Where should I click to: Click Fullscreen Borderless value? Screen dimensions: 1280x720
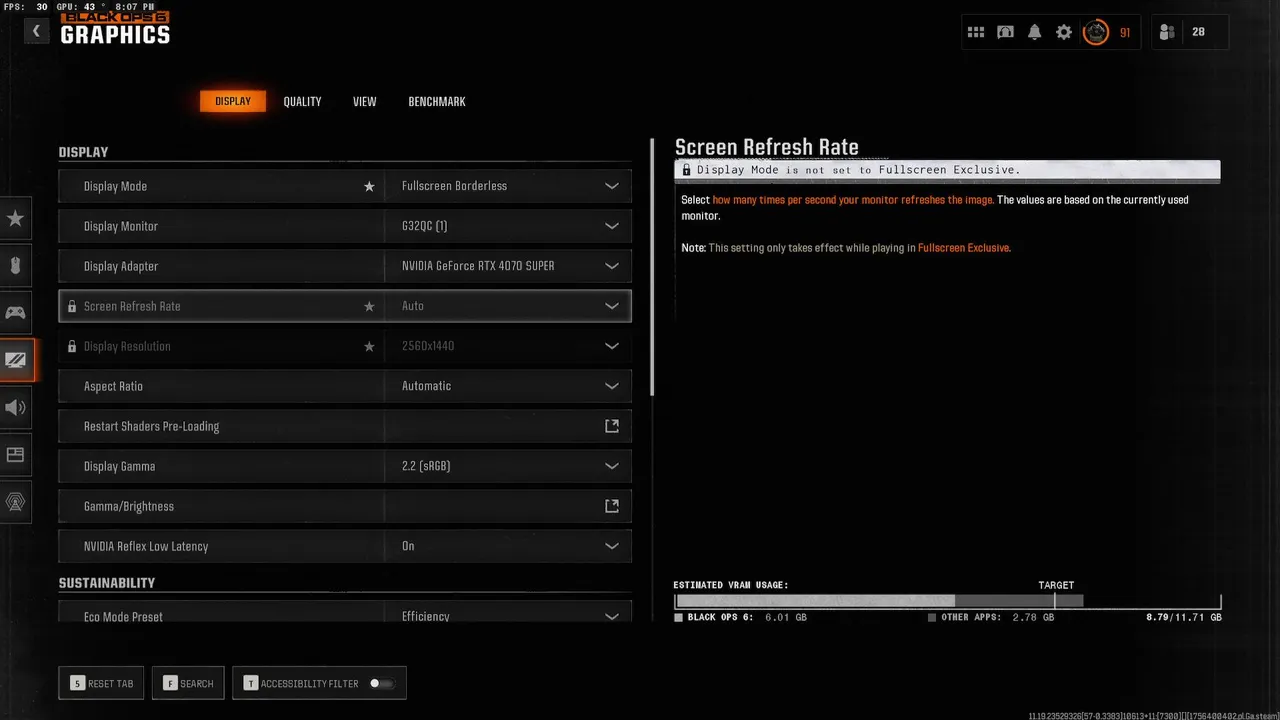[454, 186]
